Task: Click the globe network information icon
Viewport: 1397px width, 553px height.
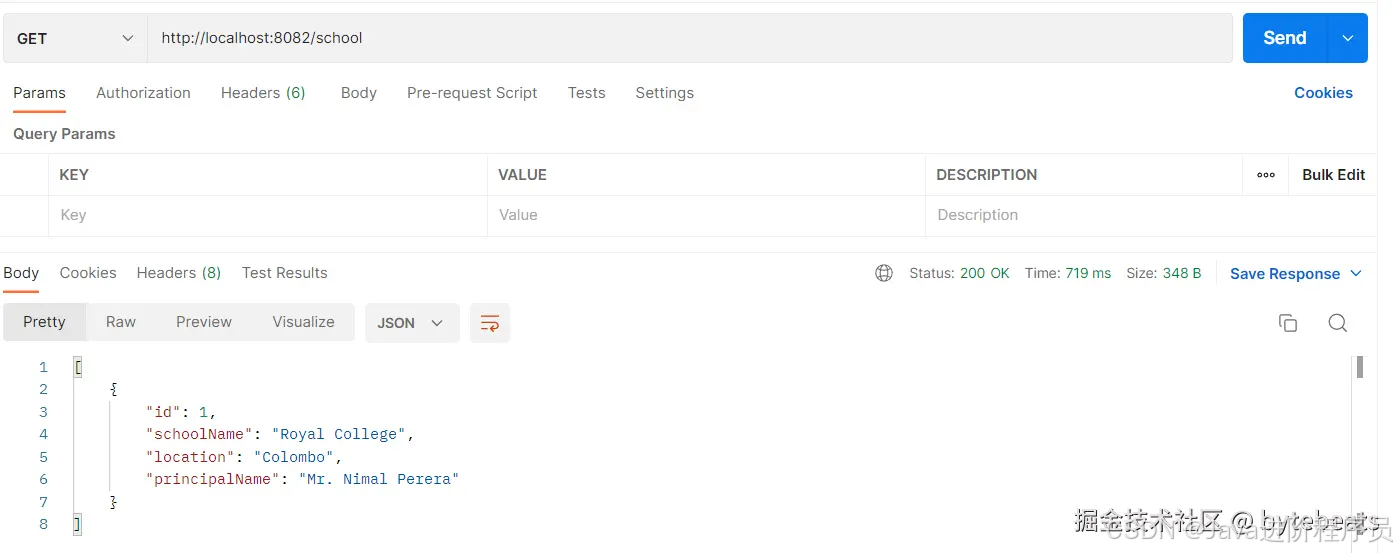Action: coord(884,273)
